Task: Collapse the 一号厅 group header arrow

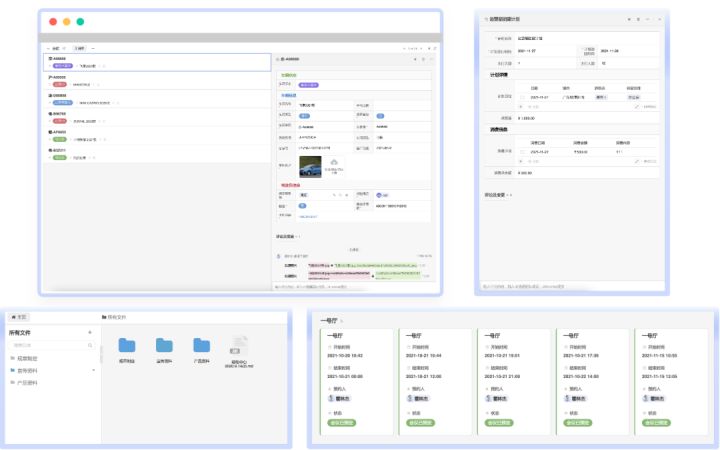Action: [342, 321]
